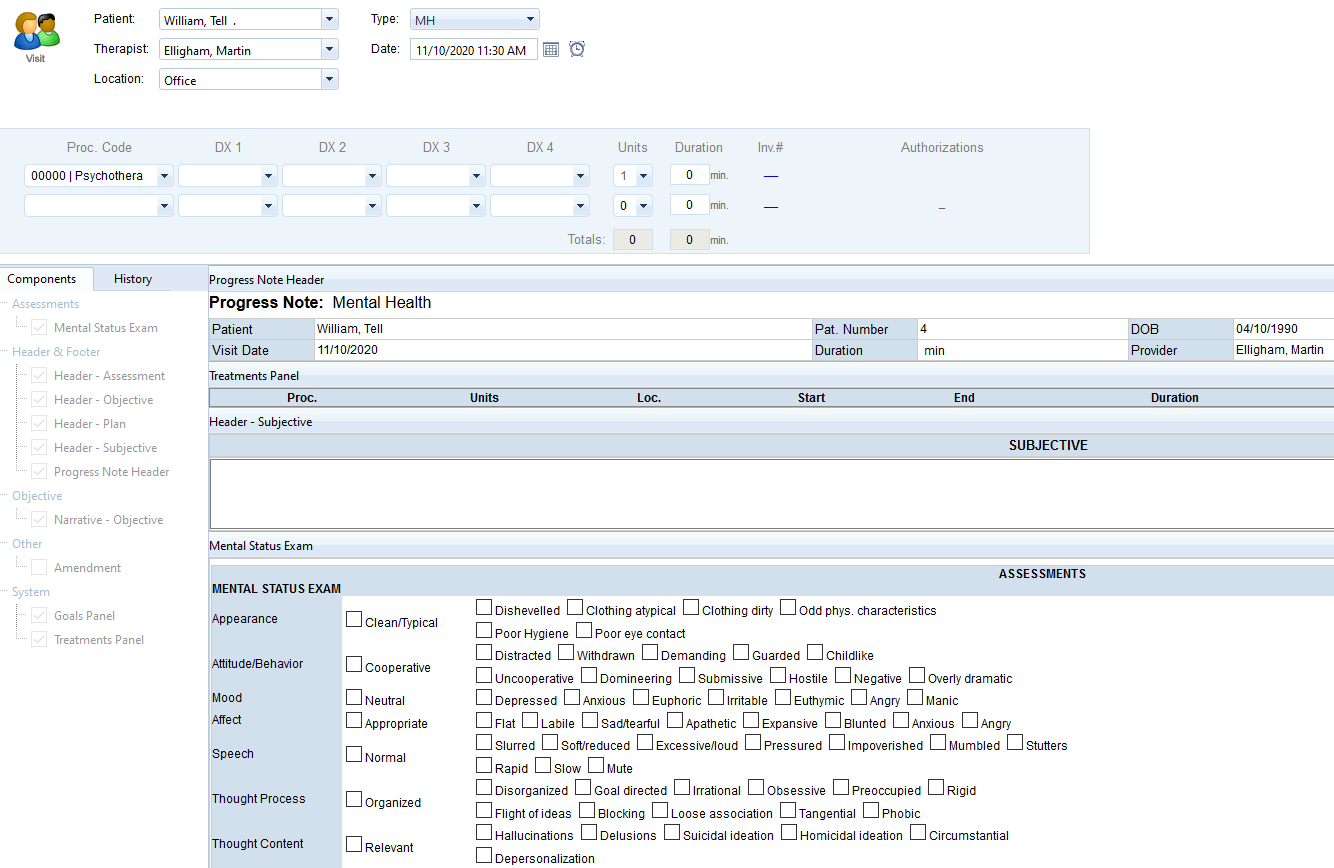
Task: Toggle the Hallucinations checkbox
Action: (x=484, y=833)
